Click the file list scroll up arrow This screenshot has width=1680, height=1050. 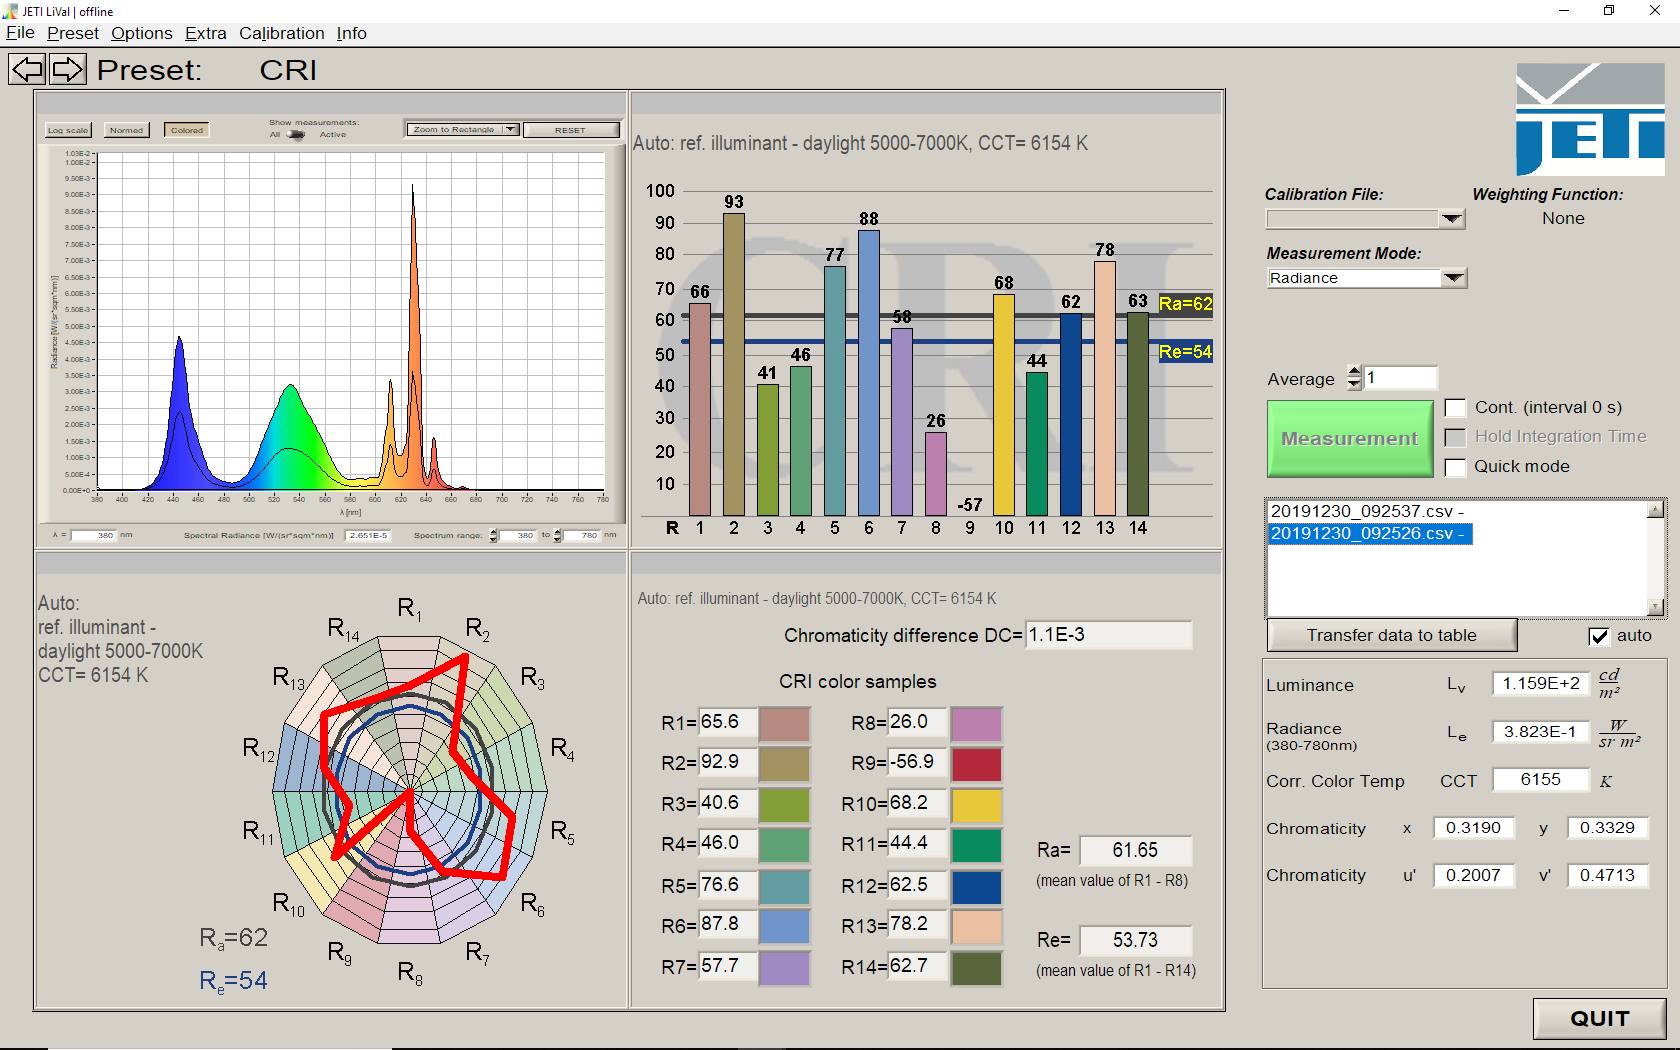coord(1656,509)
